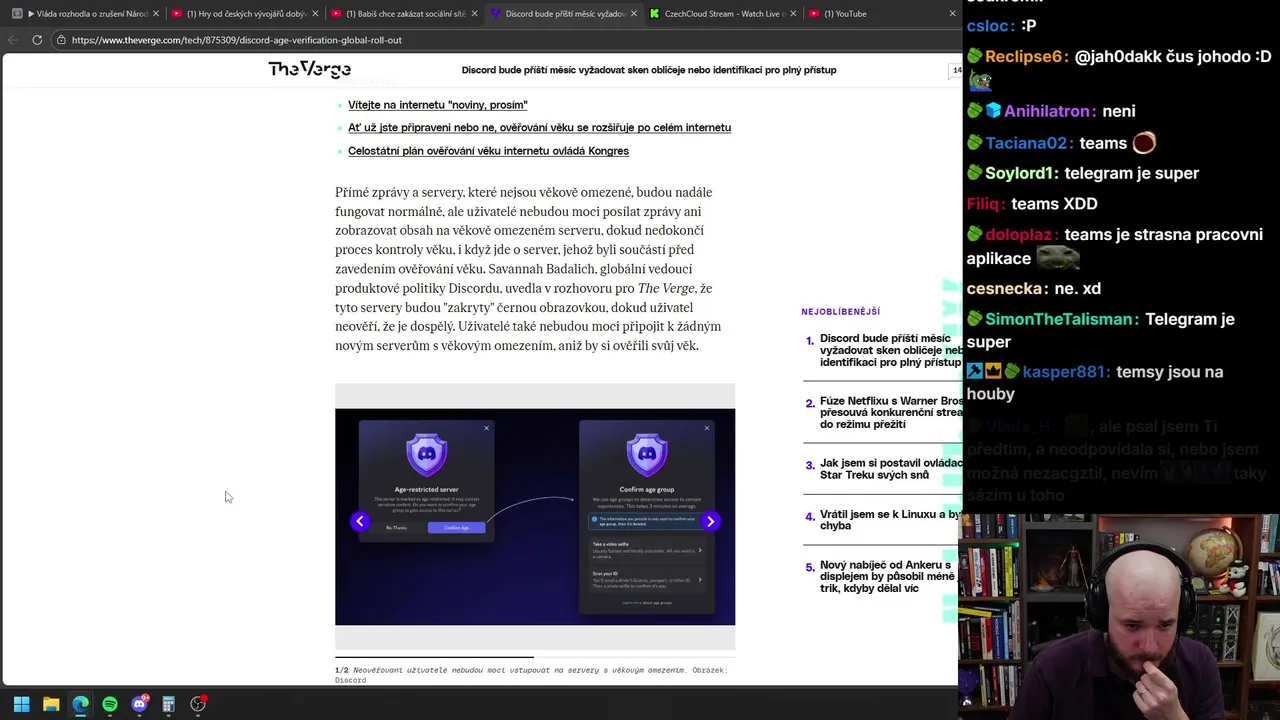Click chat username cesnecka
Image resolution: width=1280 pixels, height=720 pixels.
tap(1006, 288)
